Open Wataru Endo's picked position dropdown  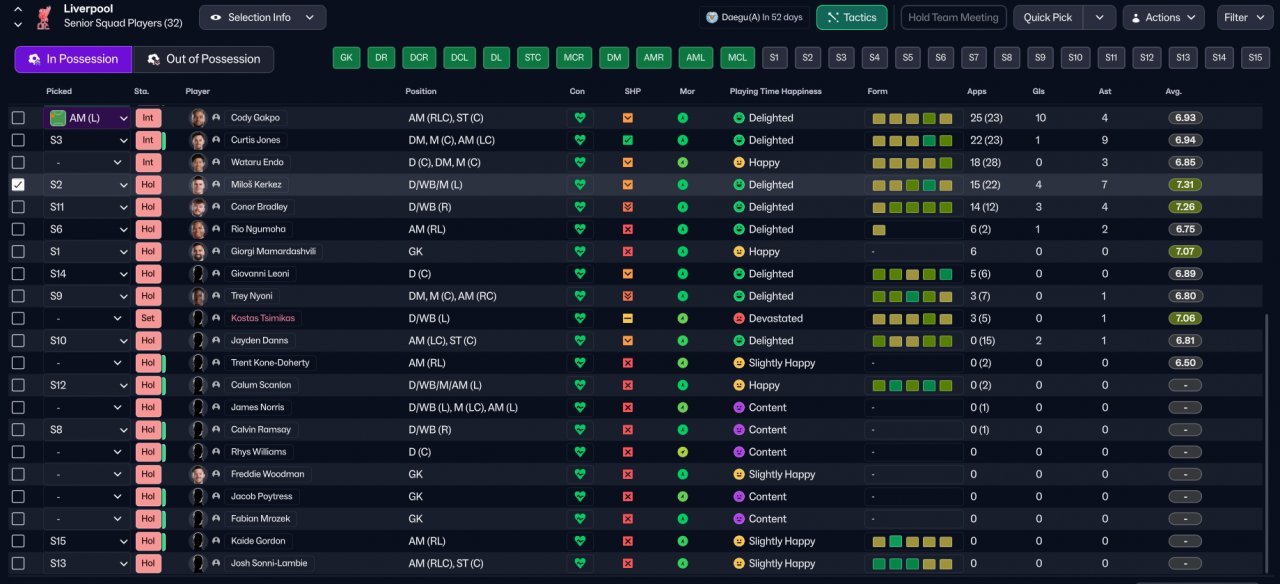point(89,162)
